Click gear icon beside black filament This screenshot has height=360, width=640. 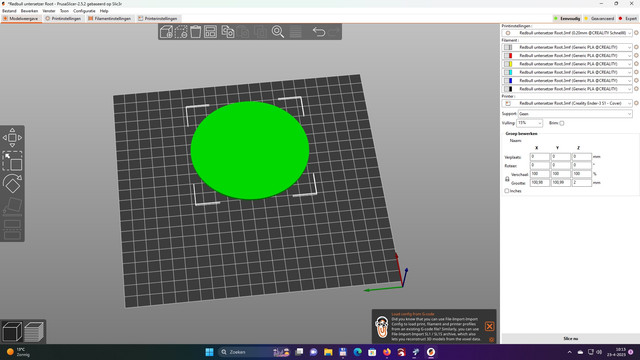pos(636,89)
